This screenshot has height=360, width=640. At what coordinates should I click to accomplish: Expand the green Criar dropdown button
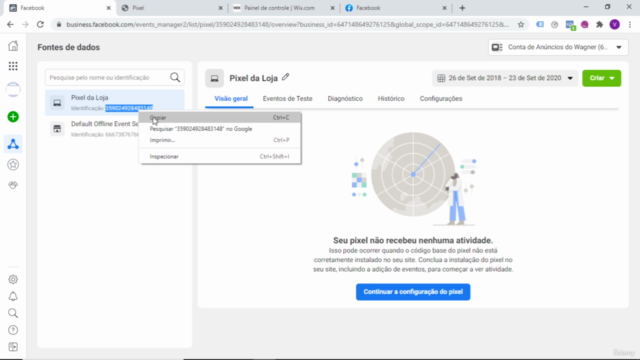point(602,78)
